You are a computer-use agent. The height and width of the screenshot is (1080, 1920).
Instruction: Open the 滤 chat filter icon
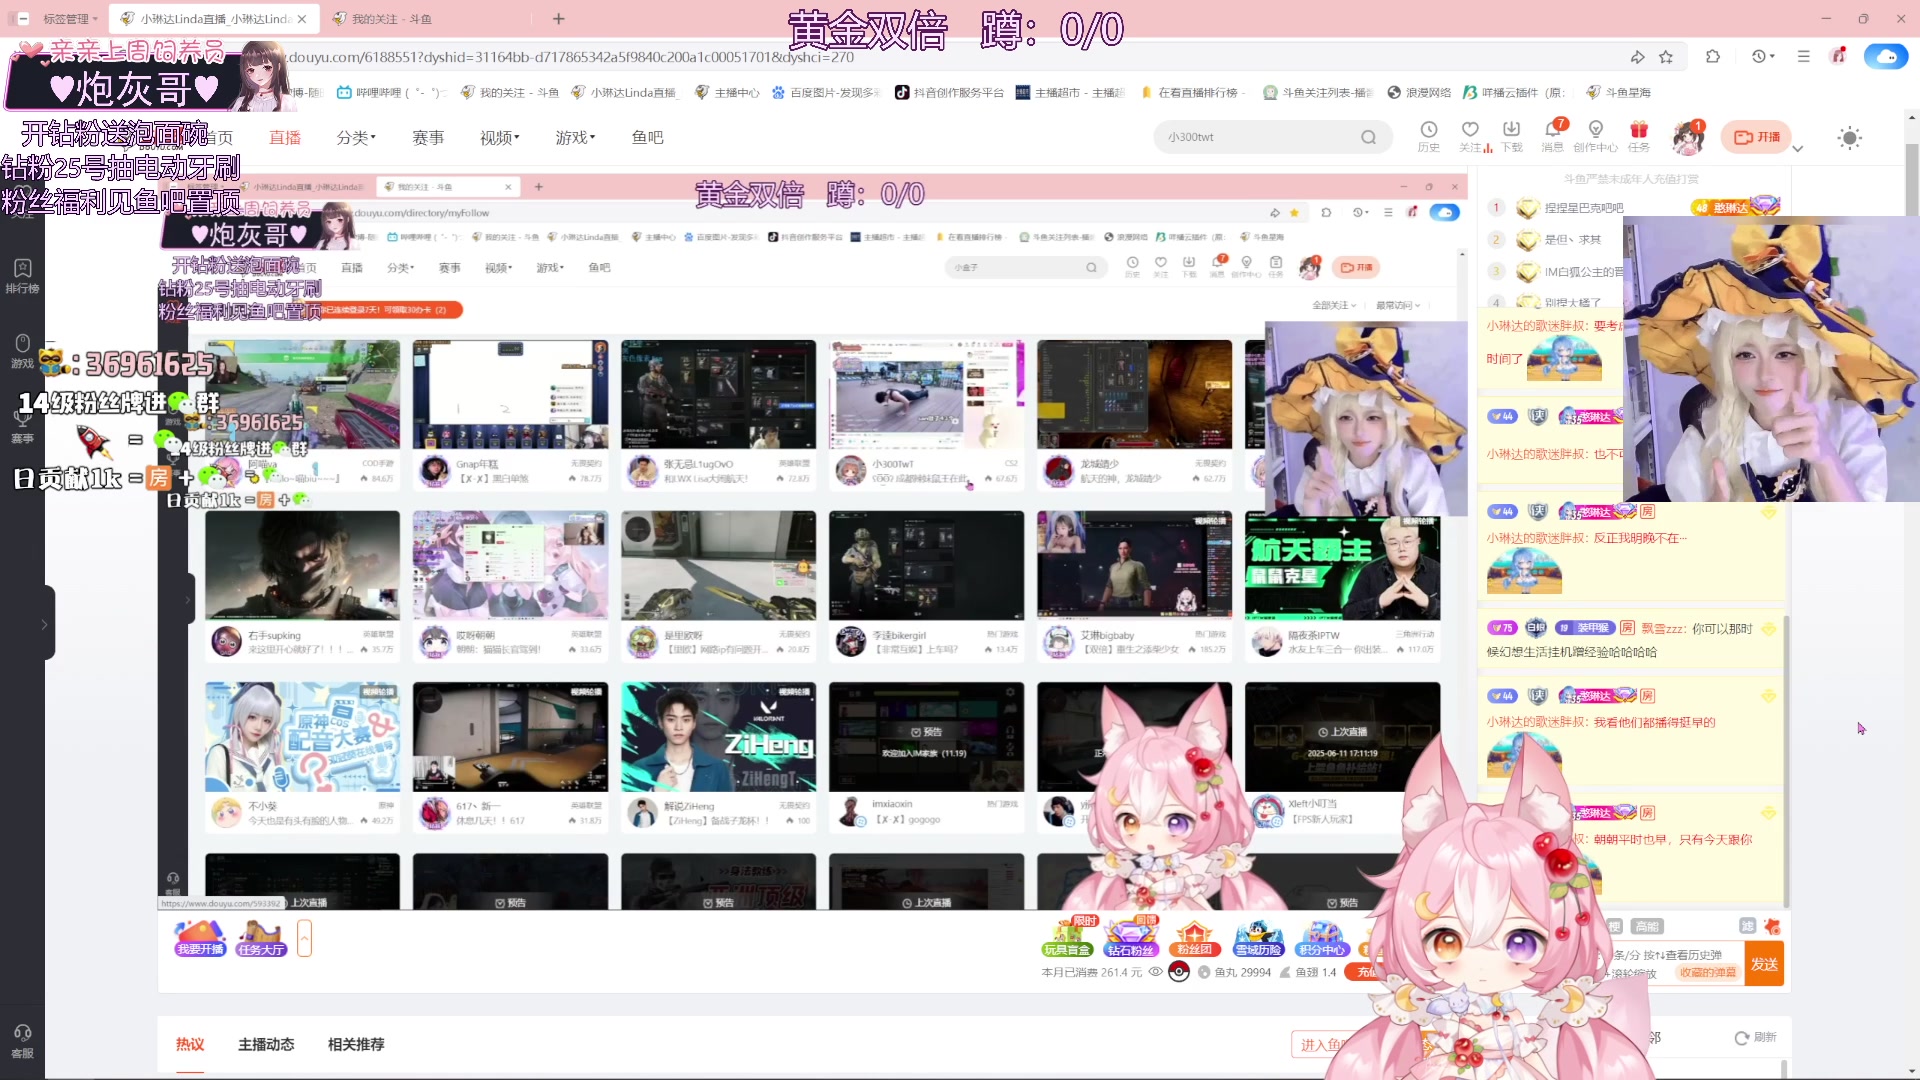1747,926
